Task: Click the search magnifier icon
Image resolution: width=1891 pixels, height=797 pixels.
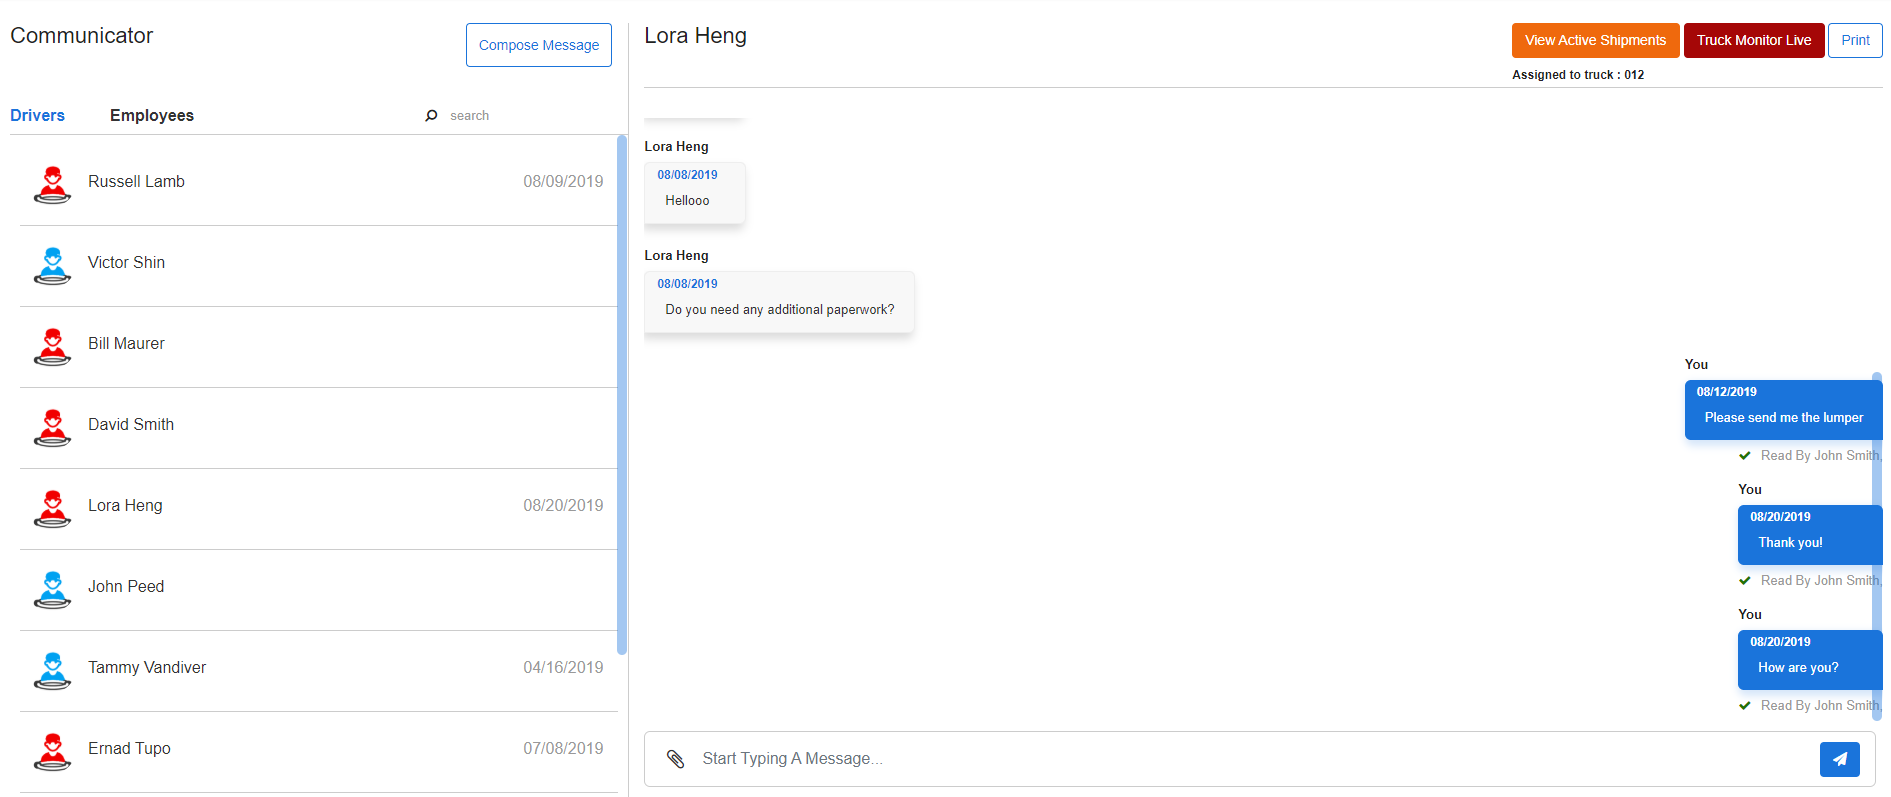Action: (x=431, y=116)
